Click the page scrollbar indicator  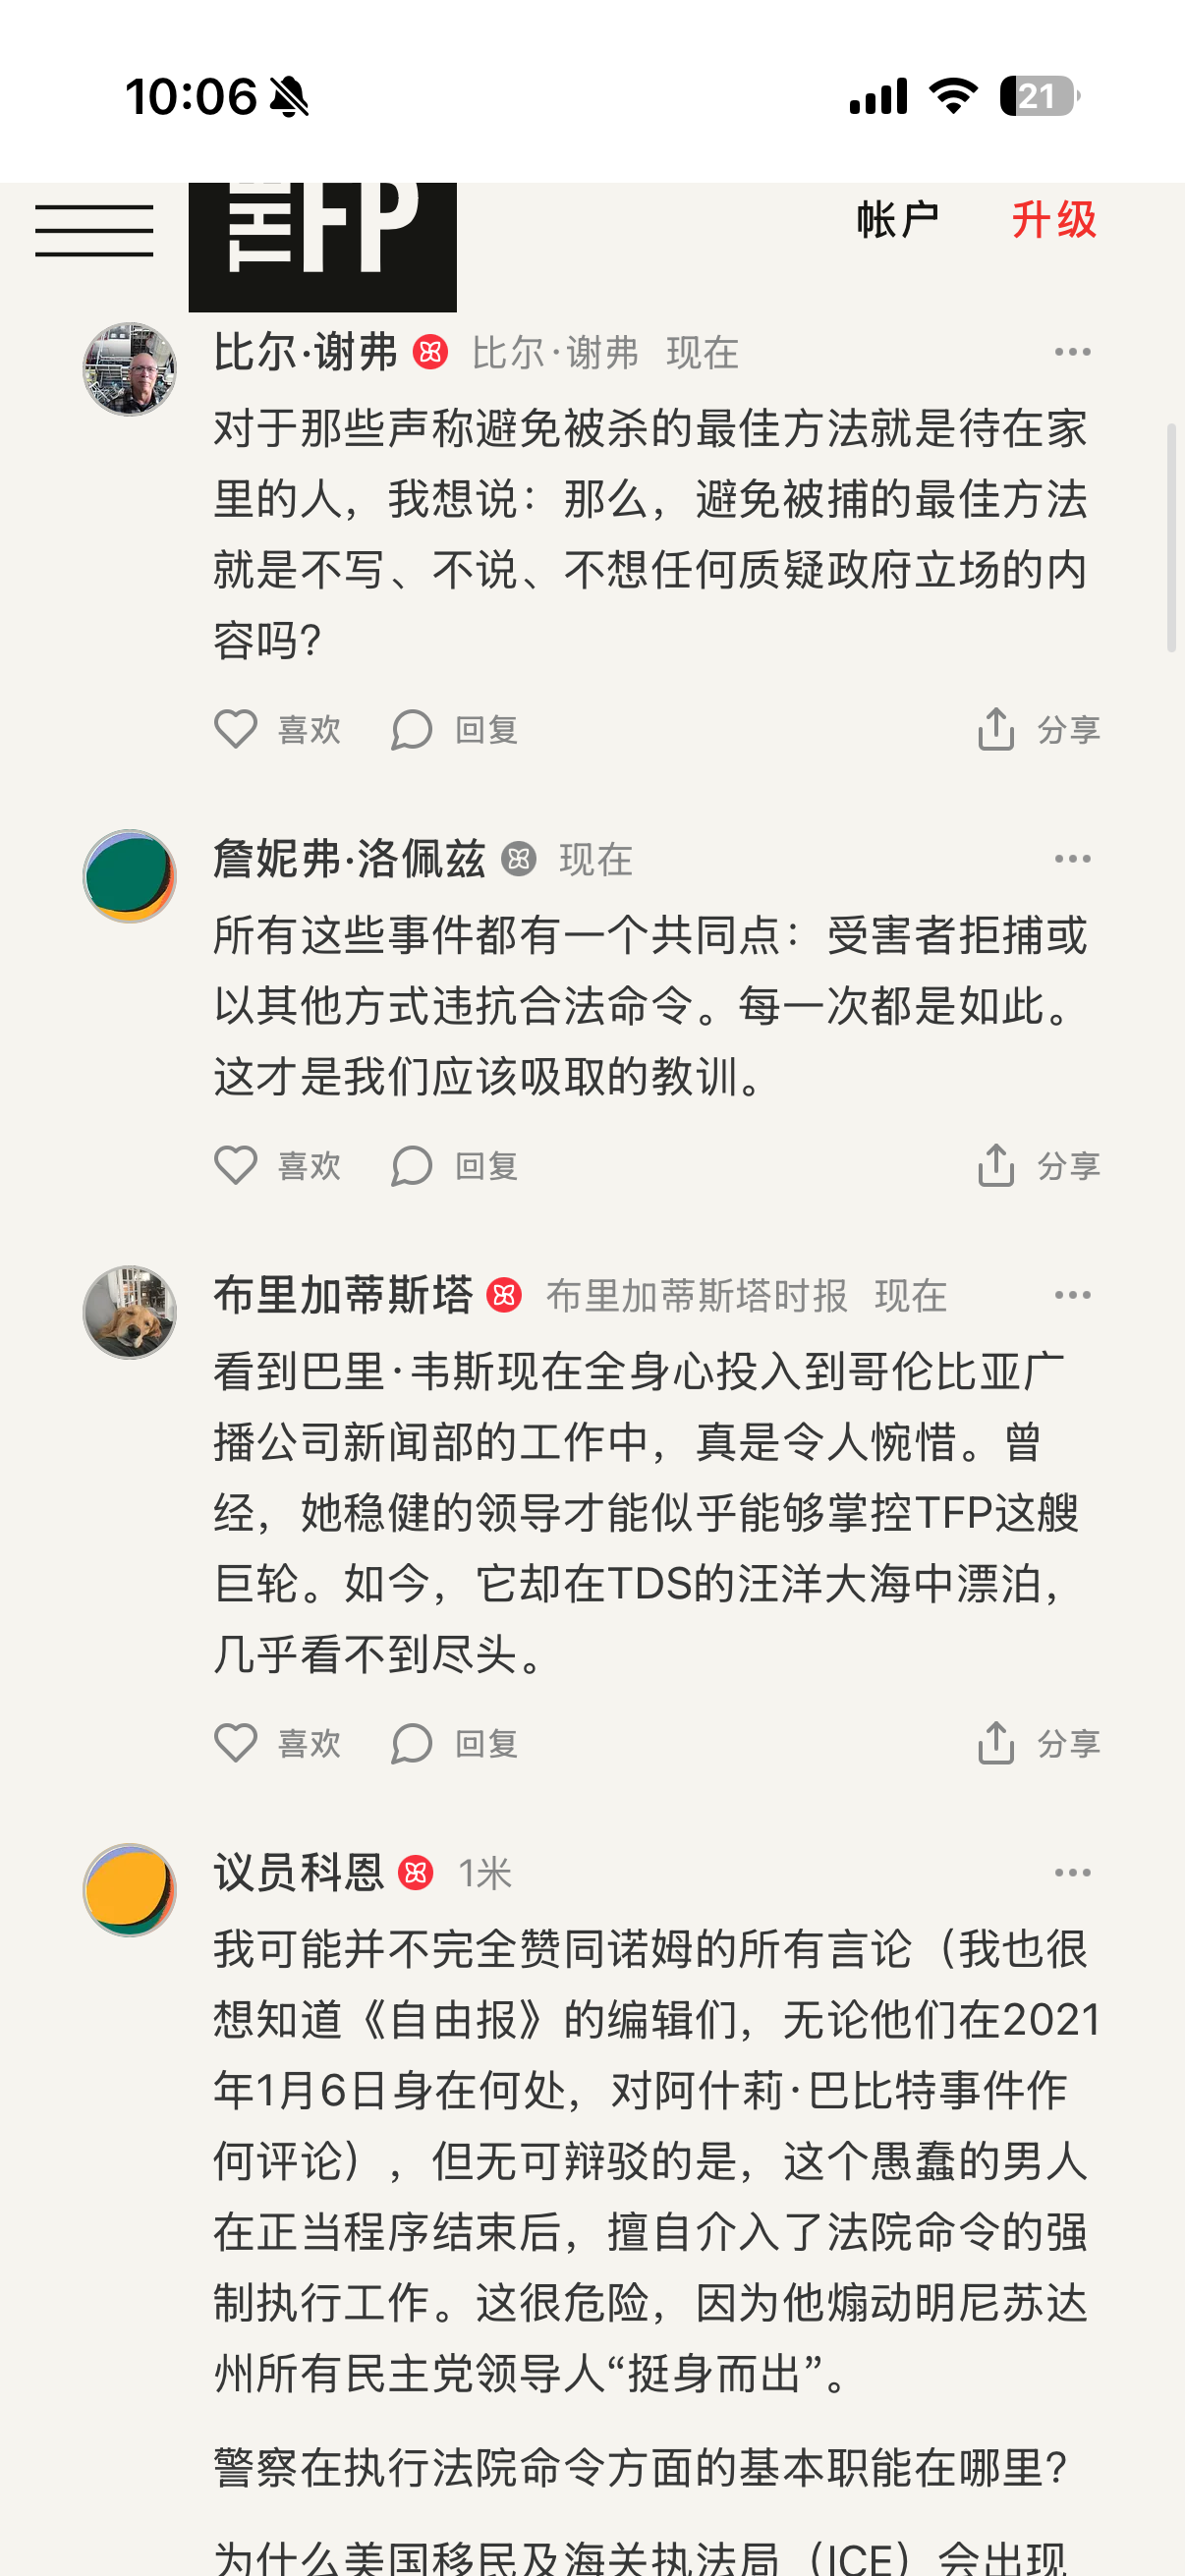(x=1171, y=538)
